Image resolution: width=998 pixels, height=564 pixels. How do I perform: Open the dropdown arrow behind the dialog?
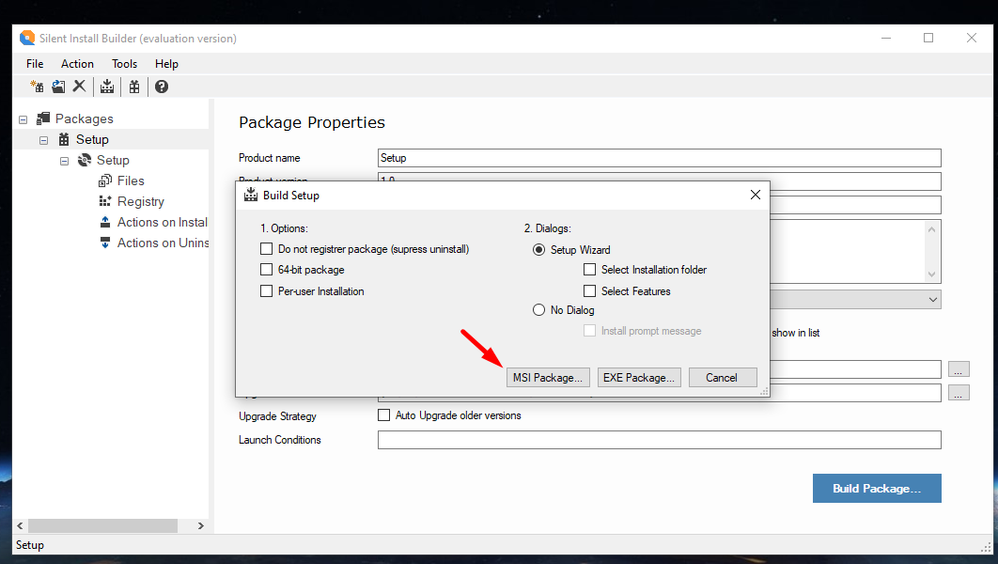coord(932,299)
